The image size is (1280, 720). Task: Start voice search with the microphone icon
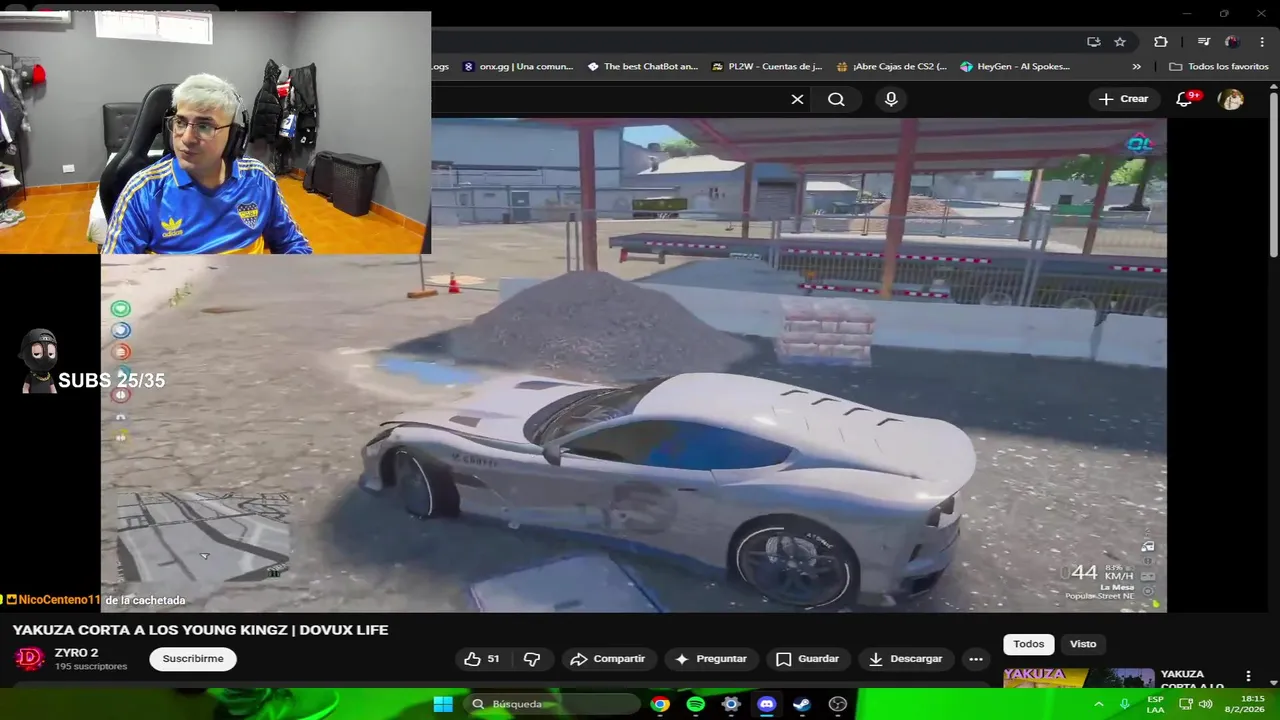pyautogui.click(x=891, y=99)
